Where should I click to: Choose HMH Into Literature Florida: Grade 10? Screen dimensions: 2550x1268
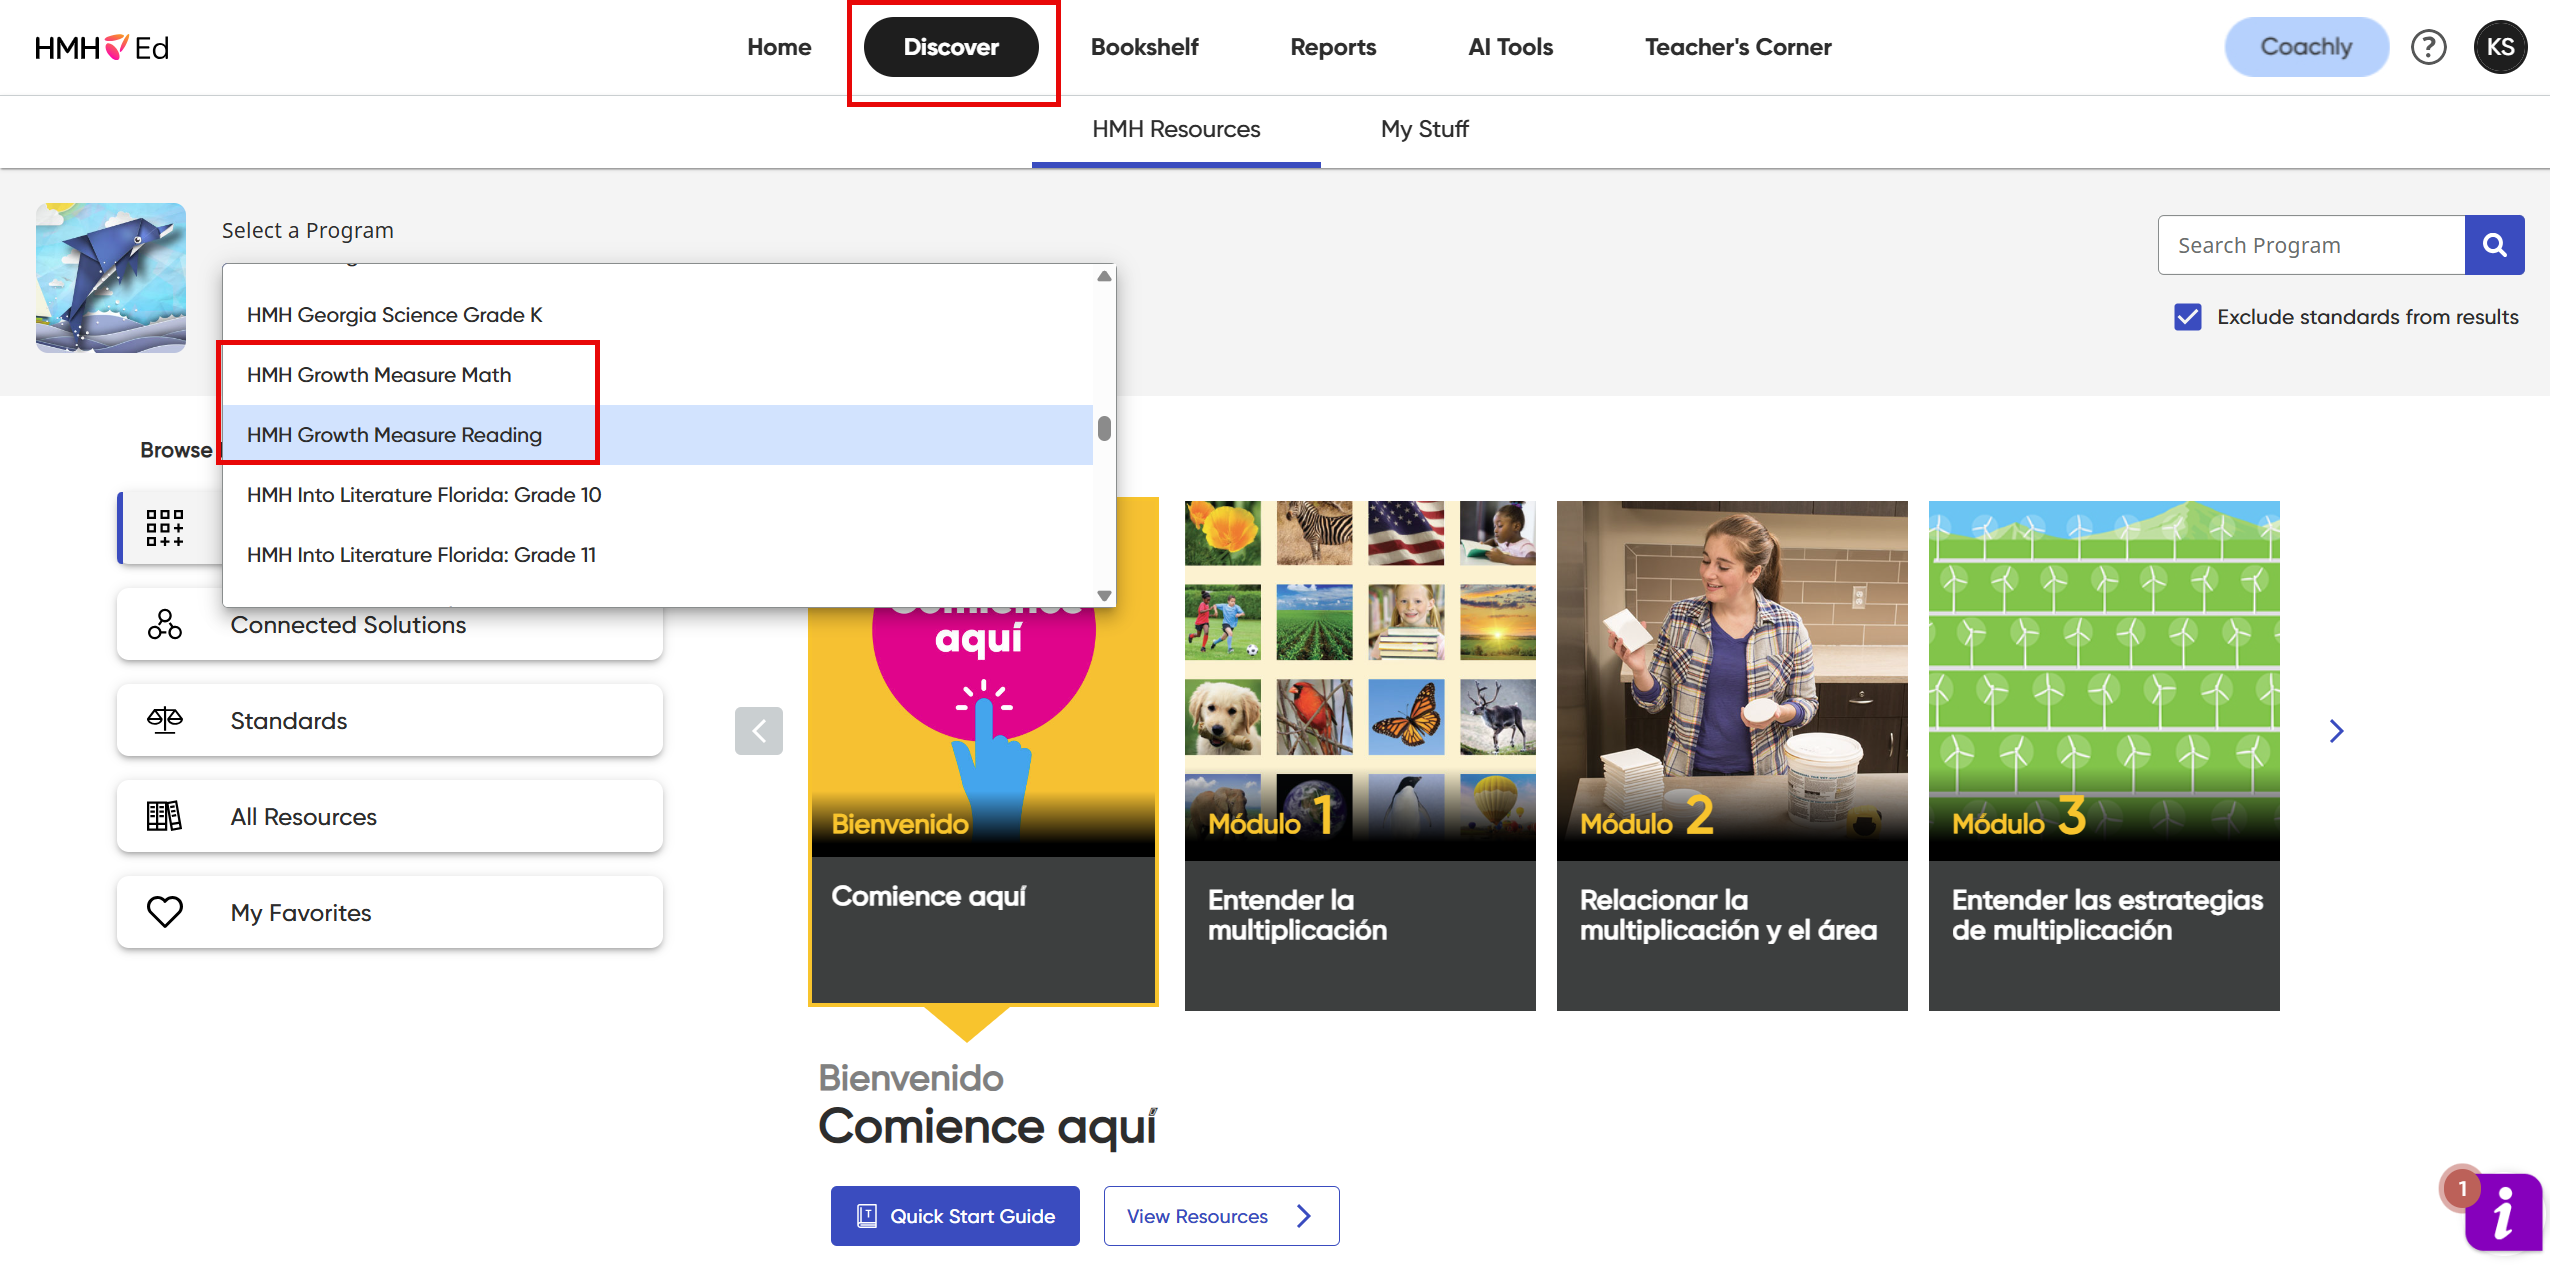[657, 495]
